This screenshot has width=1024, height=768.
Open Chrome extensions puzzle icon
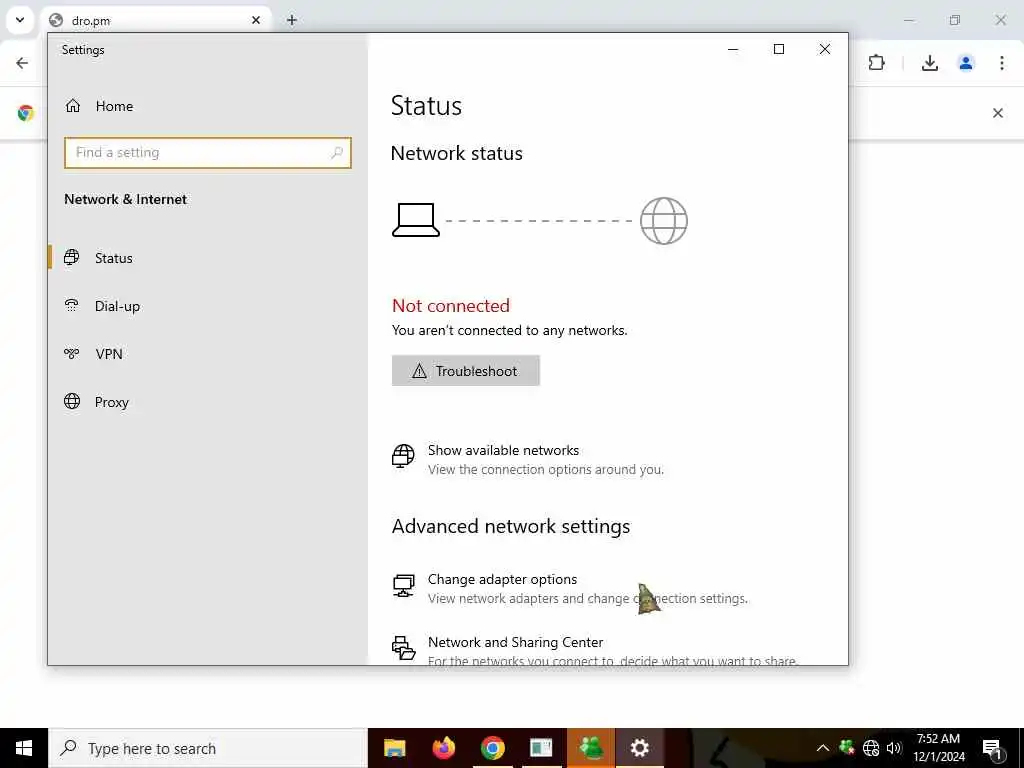click(x=876, y=63)
